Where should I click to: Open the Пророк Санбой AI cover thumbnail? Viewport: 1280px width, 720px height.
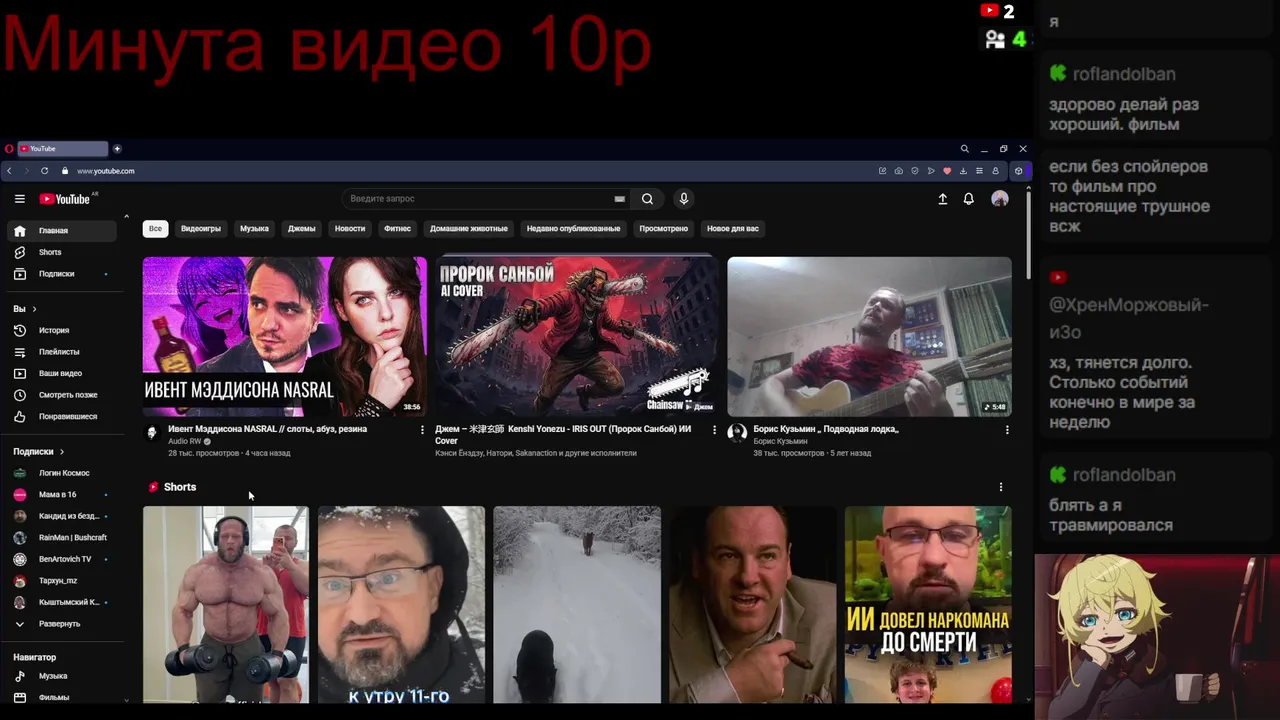577,337
